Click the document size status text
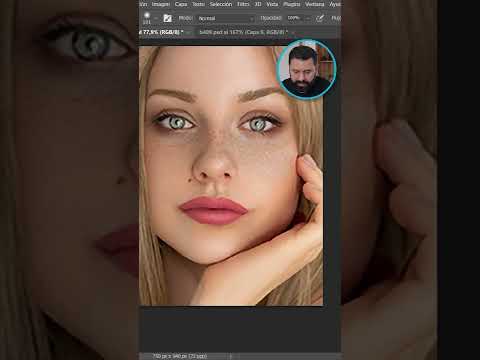 [179, 356]
